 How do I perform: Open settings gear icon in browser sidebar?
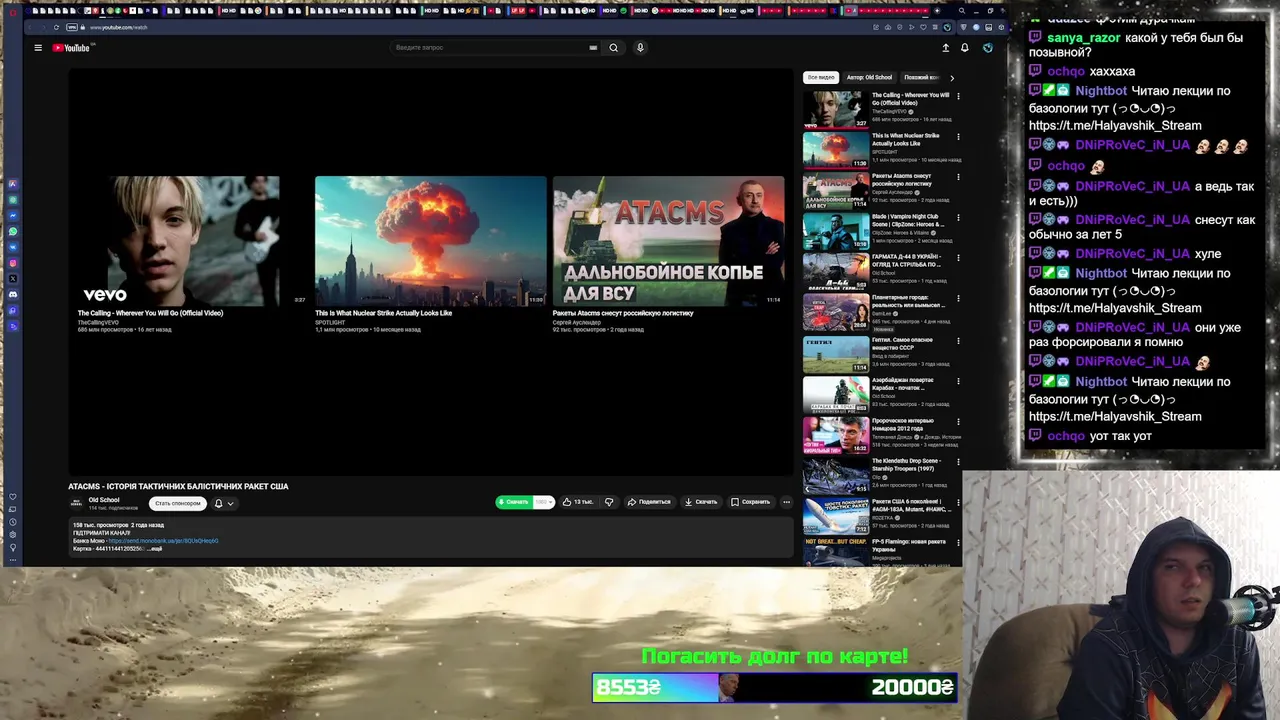[13, 533]
